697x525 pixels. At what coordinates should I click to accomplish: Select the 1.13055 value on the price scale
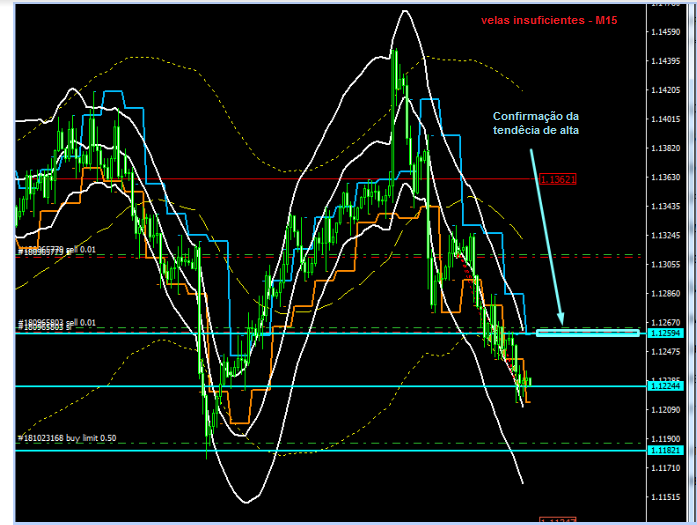tap(663, 265)
